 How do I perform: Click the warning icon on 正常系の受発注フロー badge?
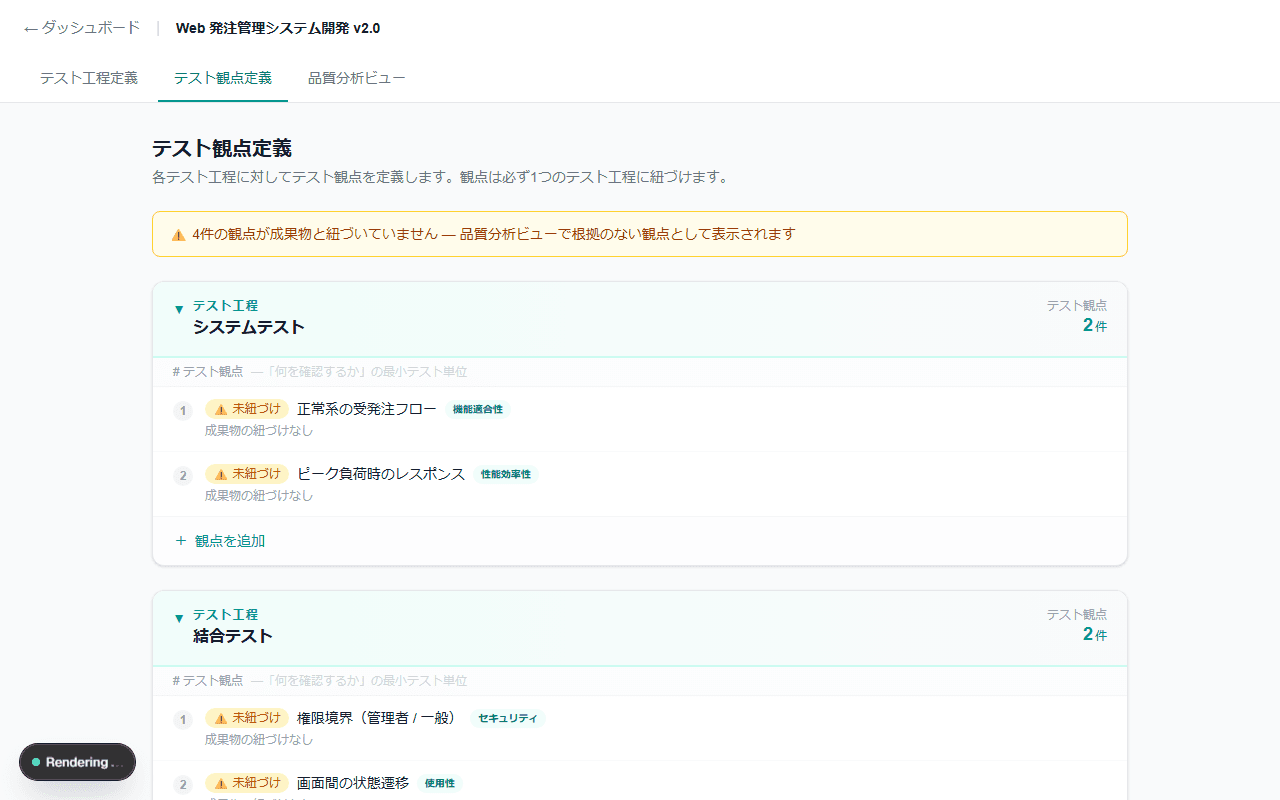click(x=222, y=408)
